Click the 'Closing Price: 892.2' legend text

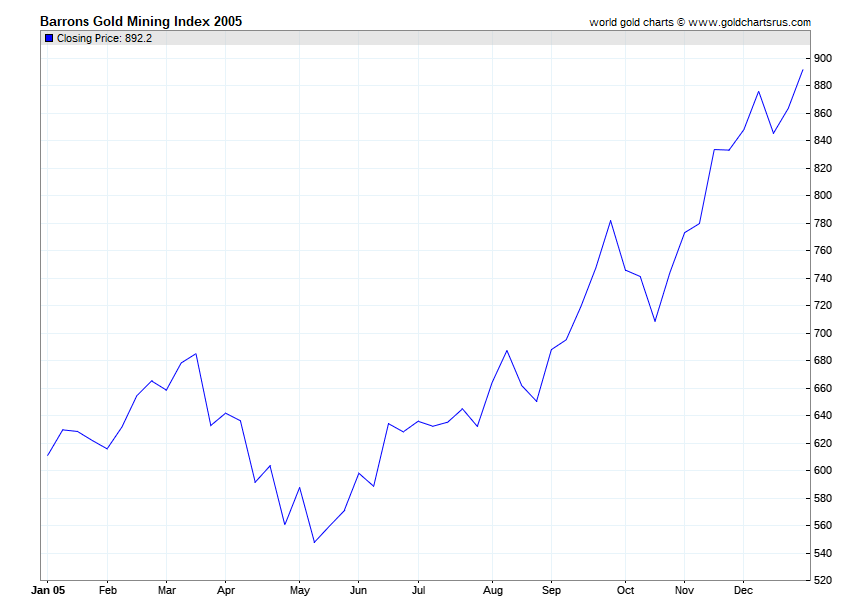click(x=104, y=38)
